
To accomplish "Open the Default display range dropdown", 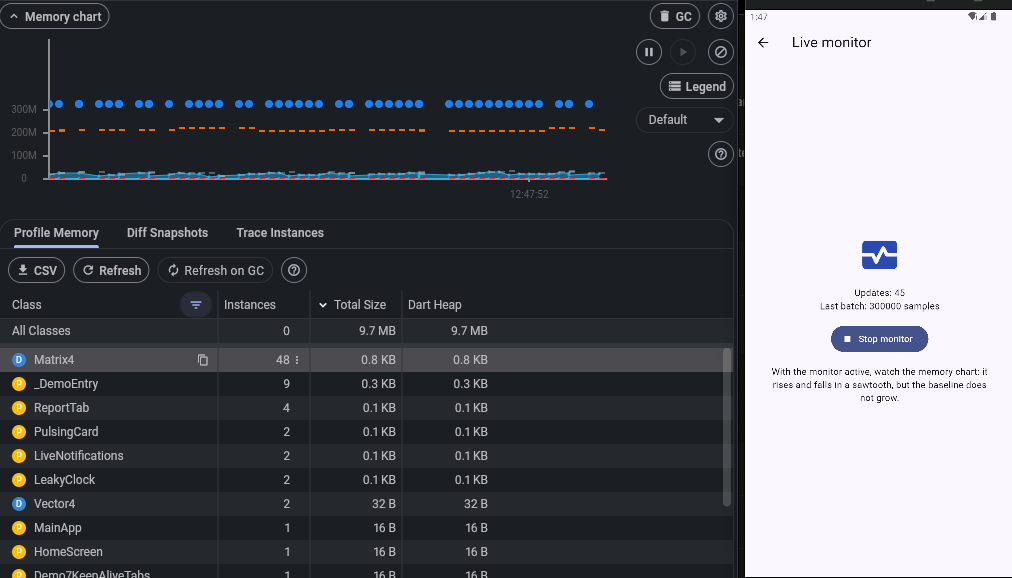I will [685, 120].
